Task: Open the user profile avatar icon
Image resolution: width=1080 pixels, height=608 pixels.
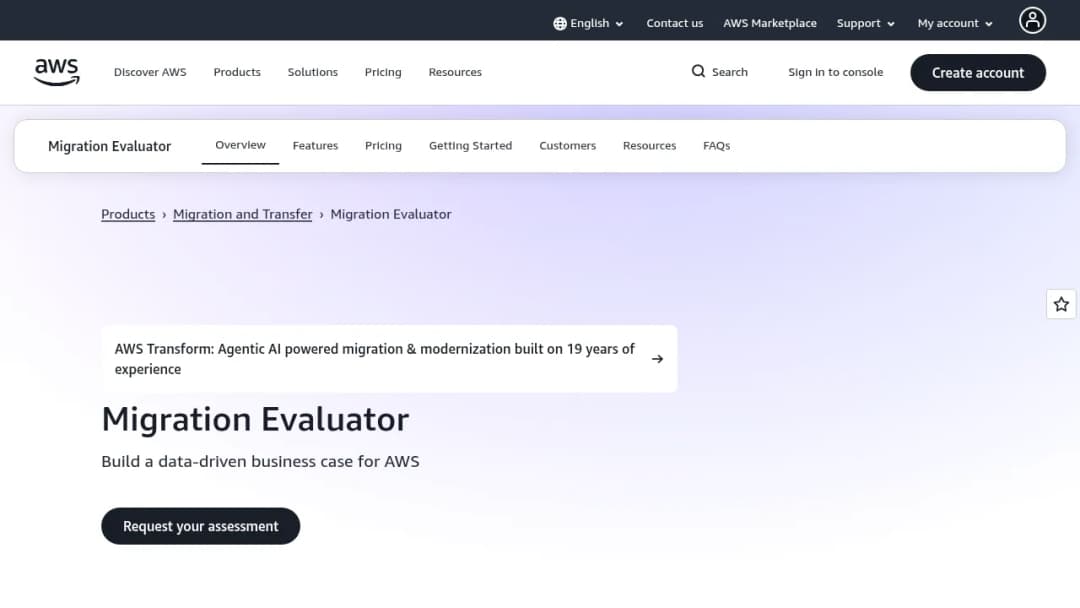Action: (x=1032, y=20)
